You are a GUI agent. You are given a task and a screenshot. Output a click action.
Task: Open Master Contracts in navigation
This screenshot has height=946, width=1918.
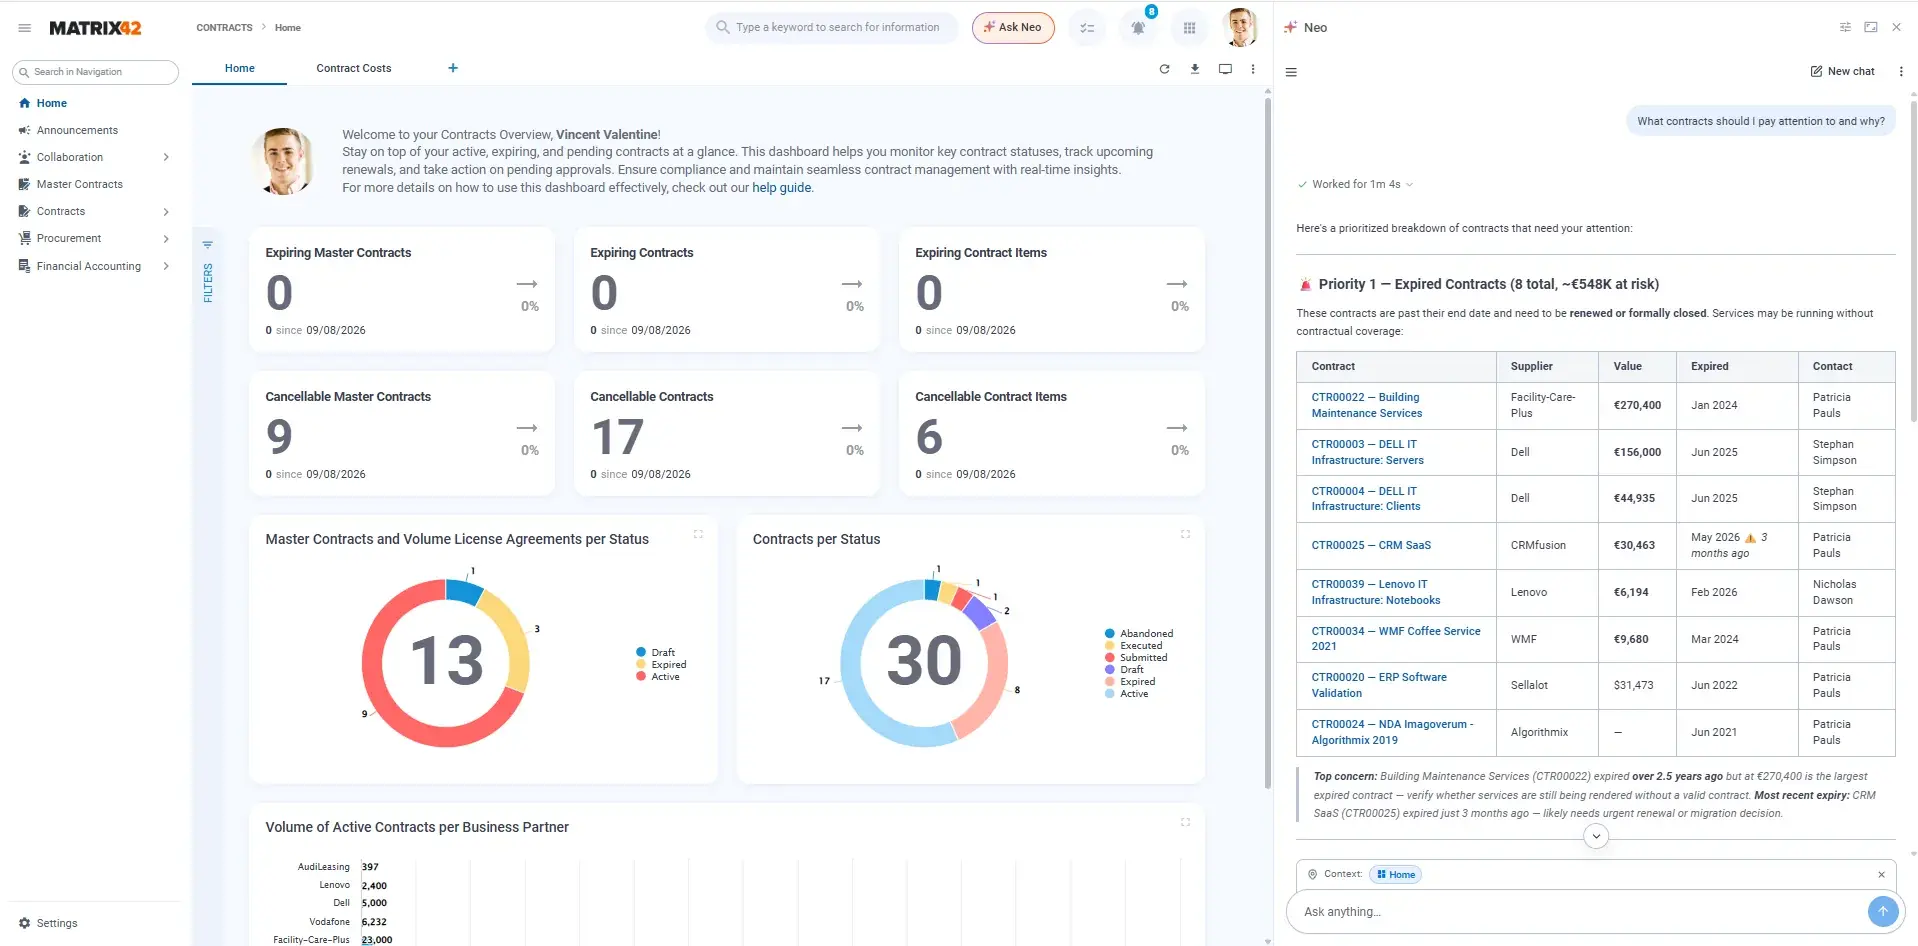pyautogui.click(x=80, y=184)
